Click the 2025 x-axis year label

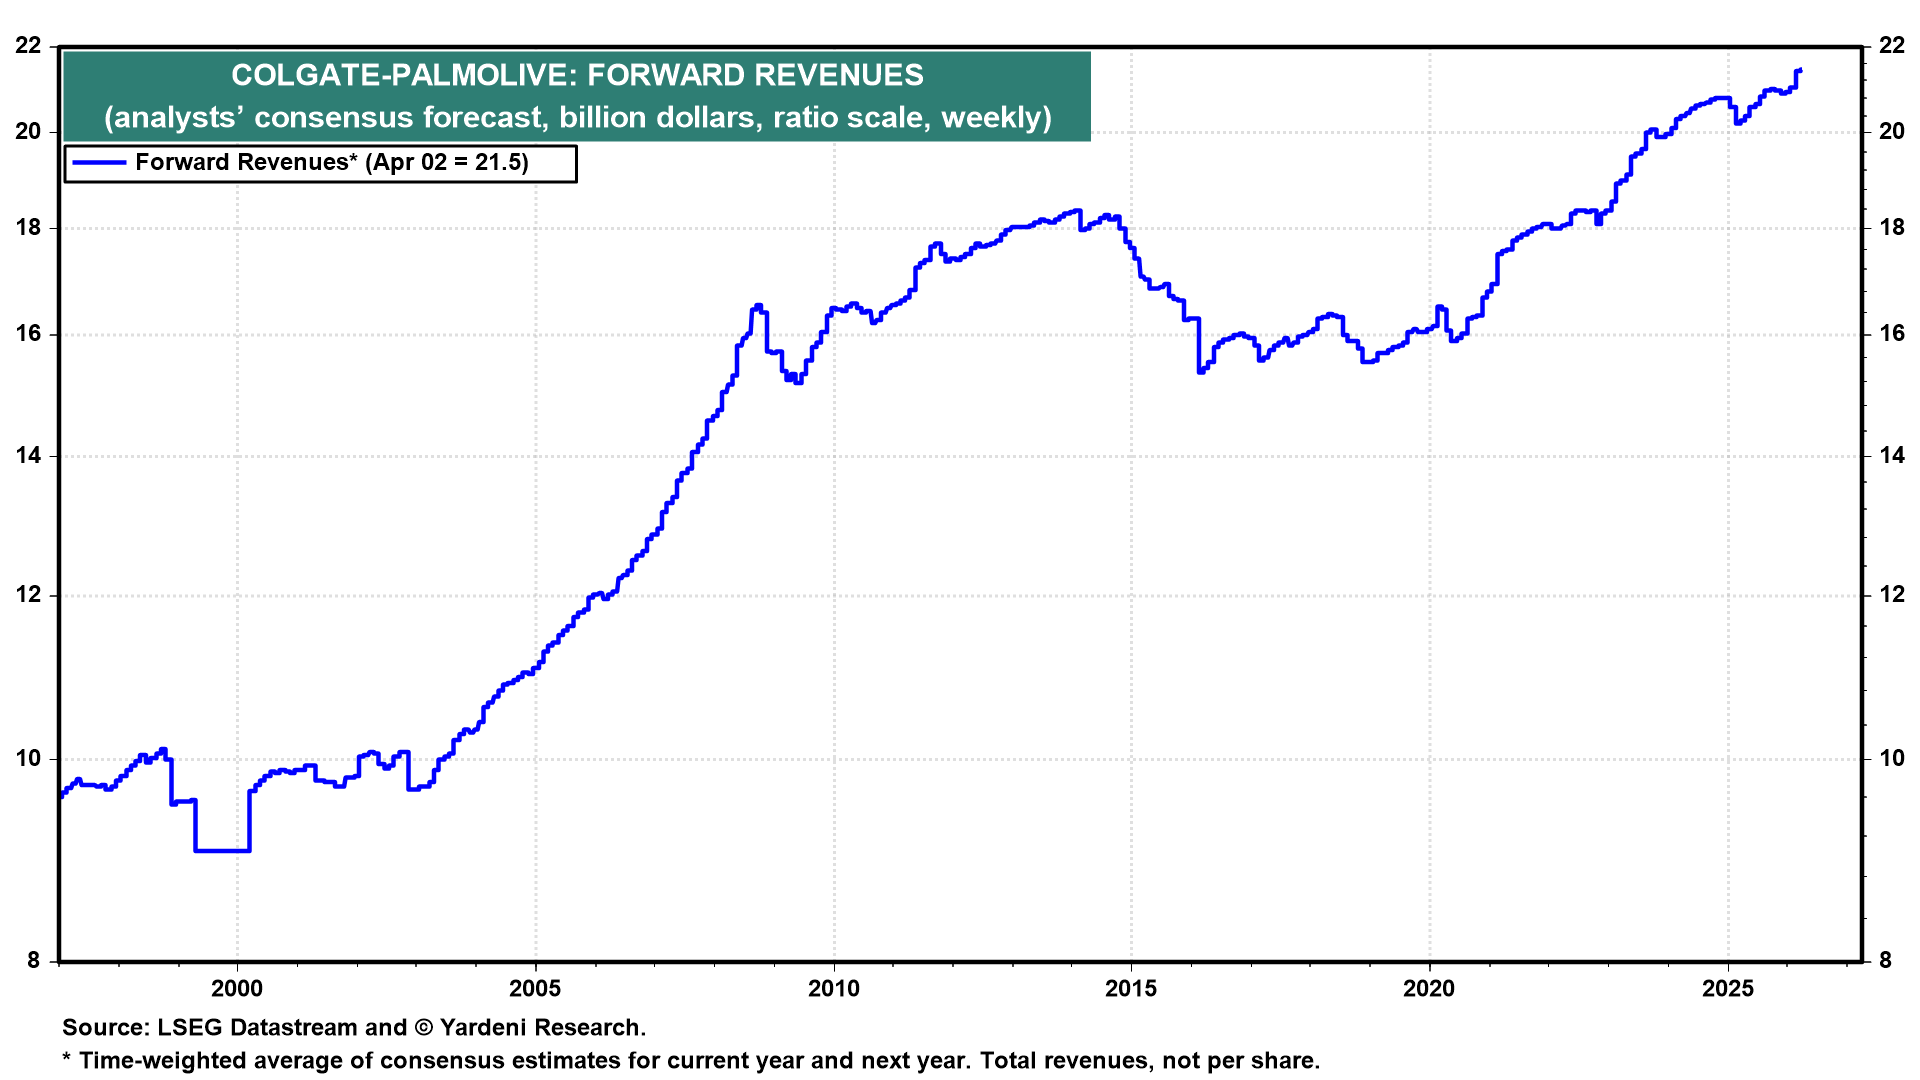click(x=1727, y=989)
